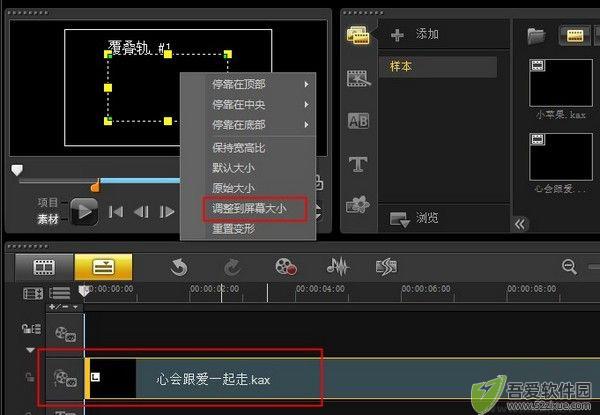Screen dimensions: 600x415
Task: Step to the next frame
Action: tap(167, 212)
